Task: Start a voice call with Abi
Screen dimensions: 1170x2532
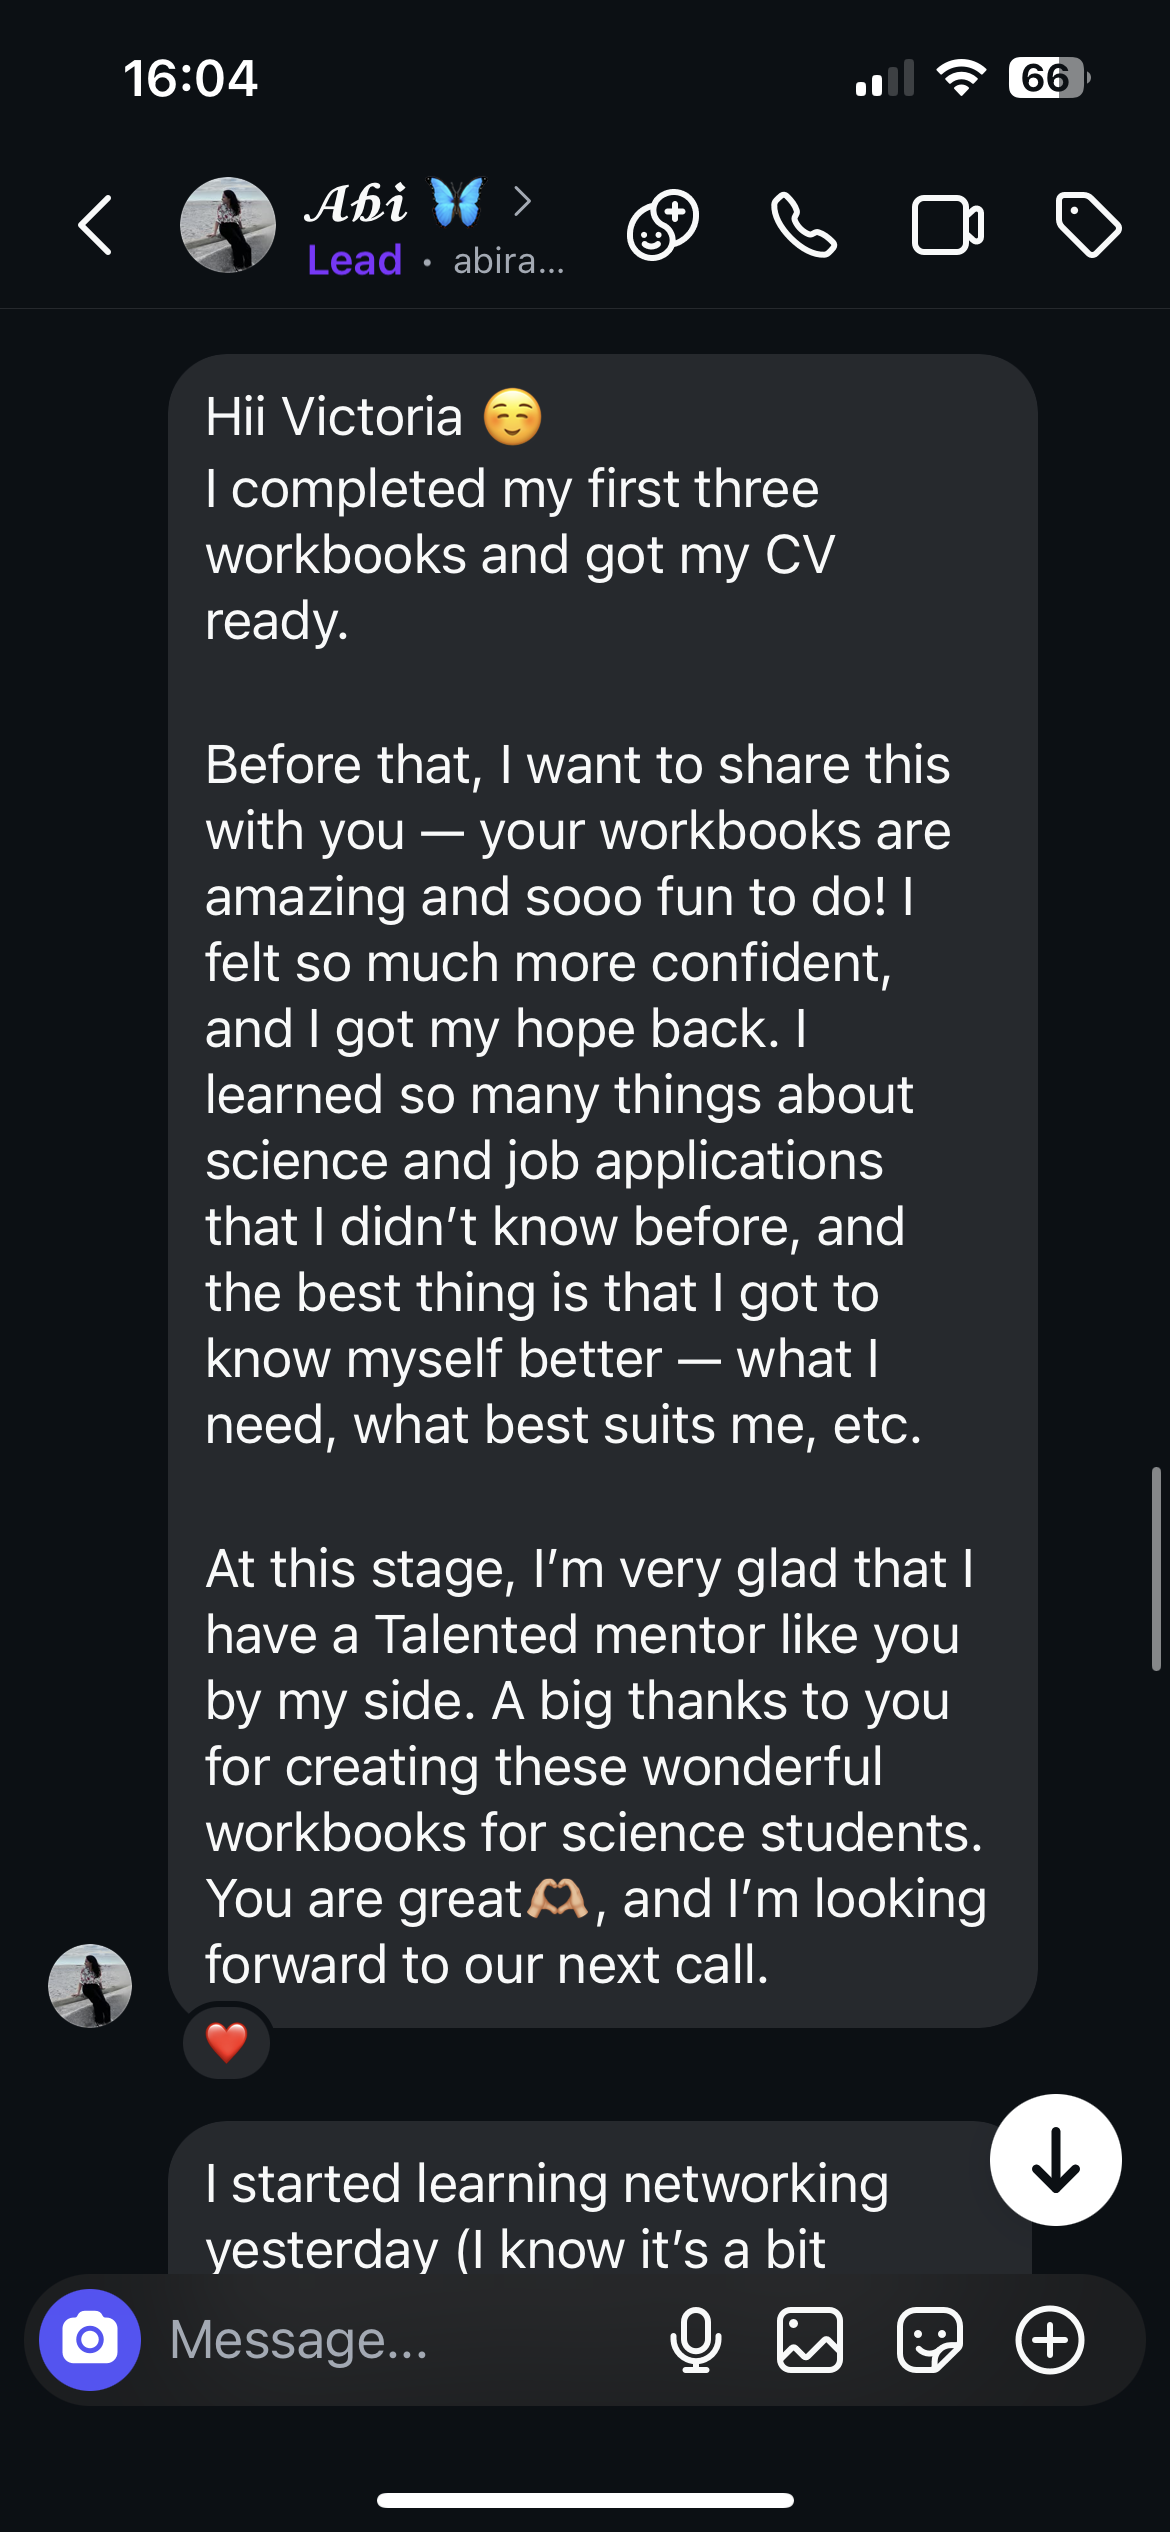Action: (803, 225)
